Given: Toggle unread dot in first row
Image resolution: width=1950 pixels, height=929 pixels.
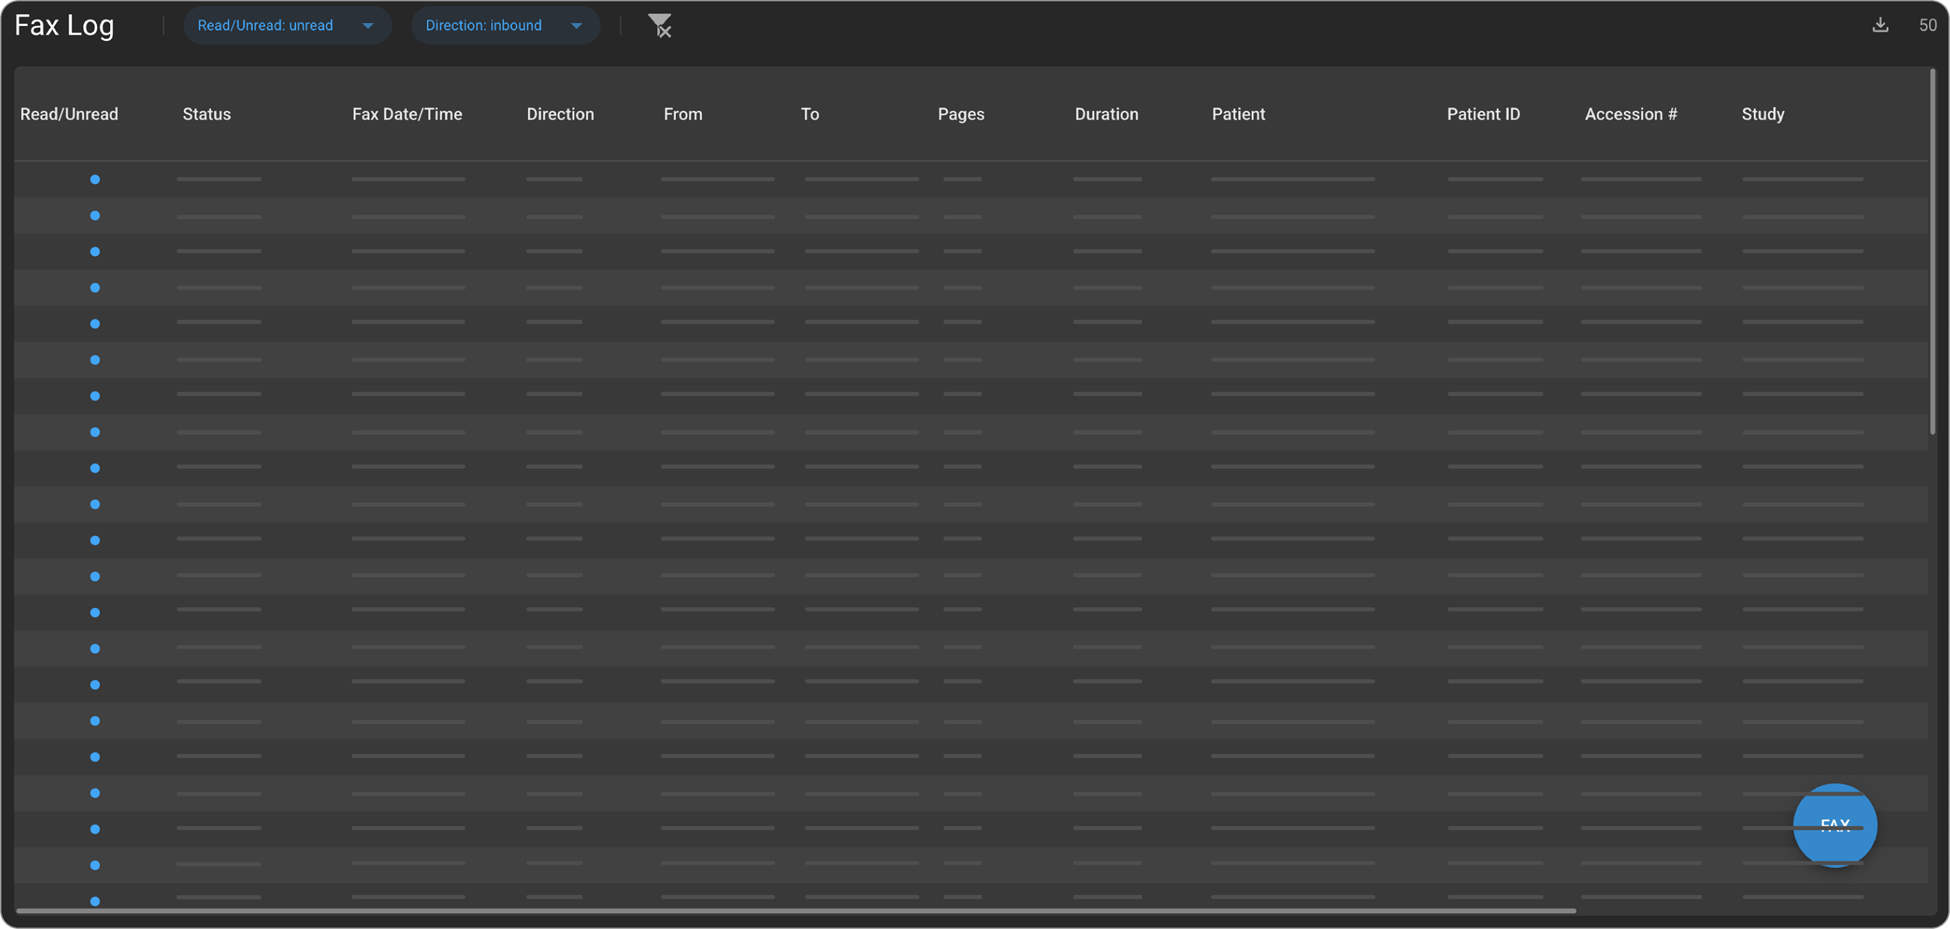Looking at the screenshot, I should [x=95, y=180].
